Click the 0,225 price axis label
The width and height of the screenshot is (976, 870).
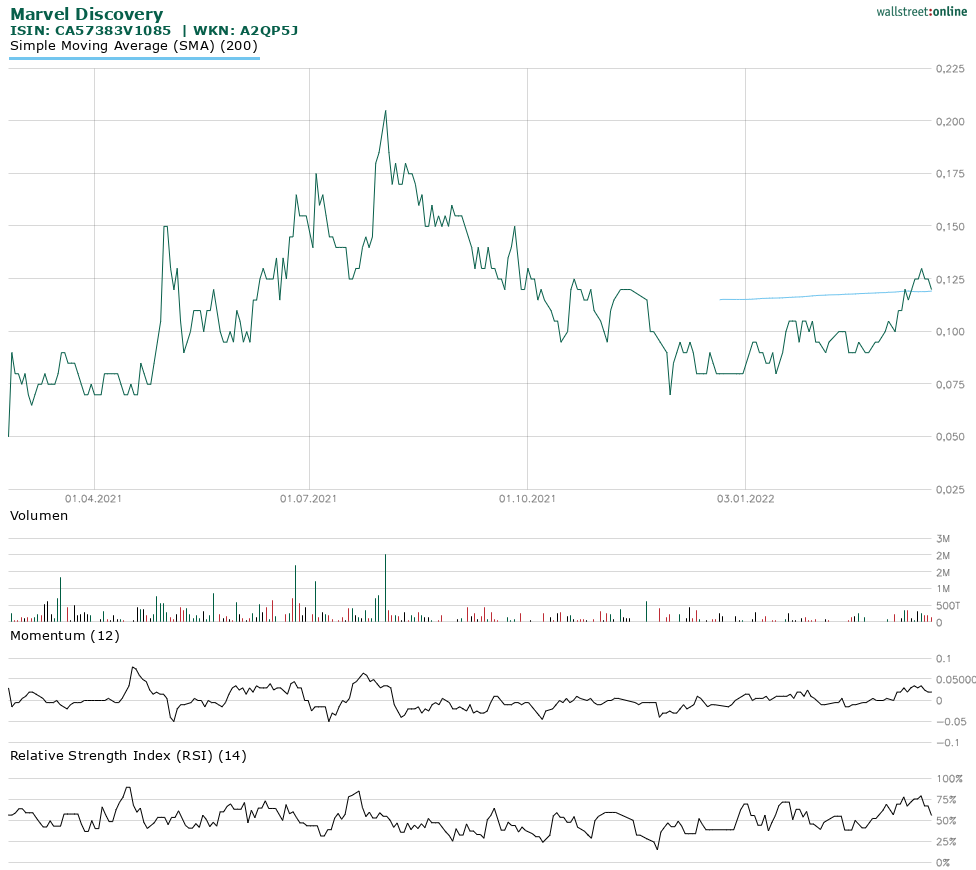pos(950,68)
